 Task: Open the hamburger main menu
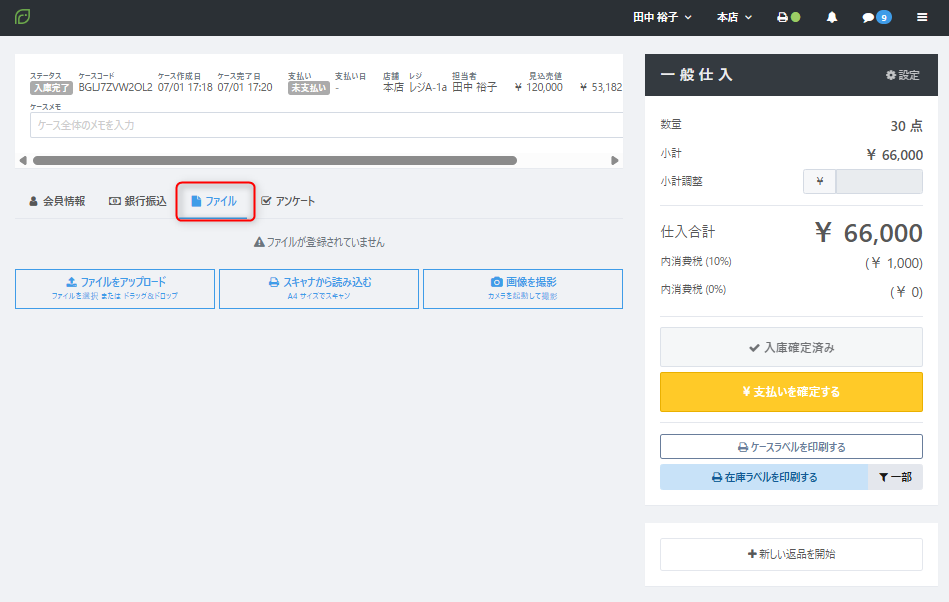point(922,18)
